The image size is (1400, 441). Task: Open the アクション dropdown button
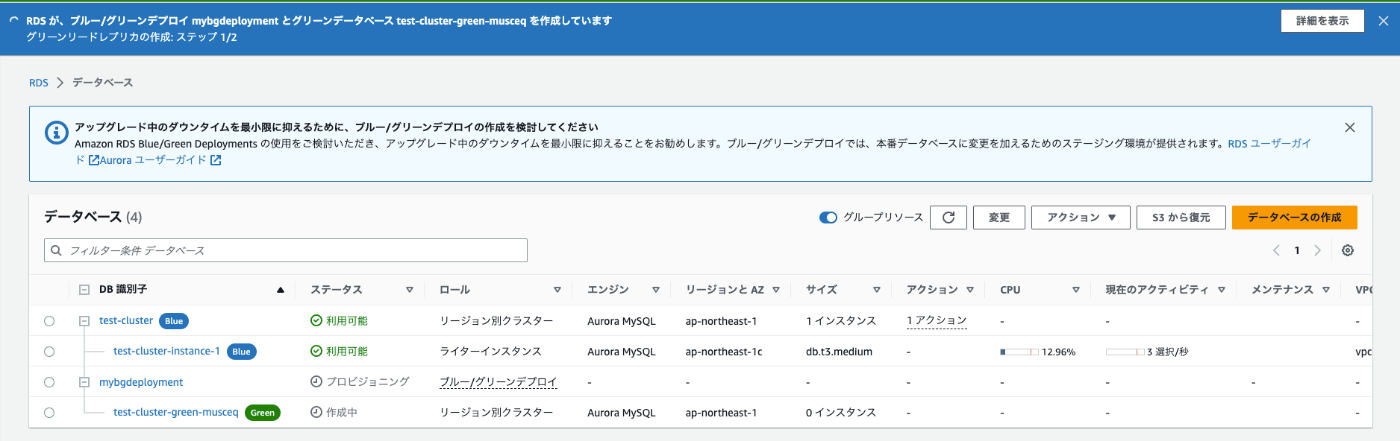point(1081,217)
